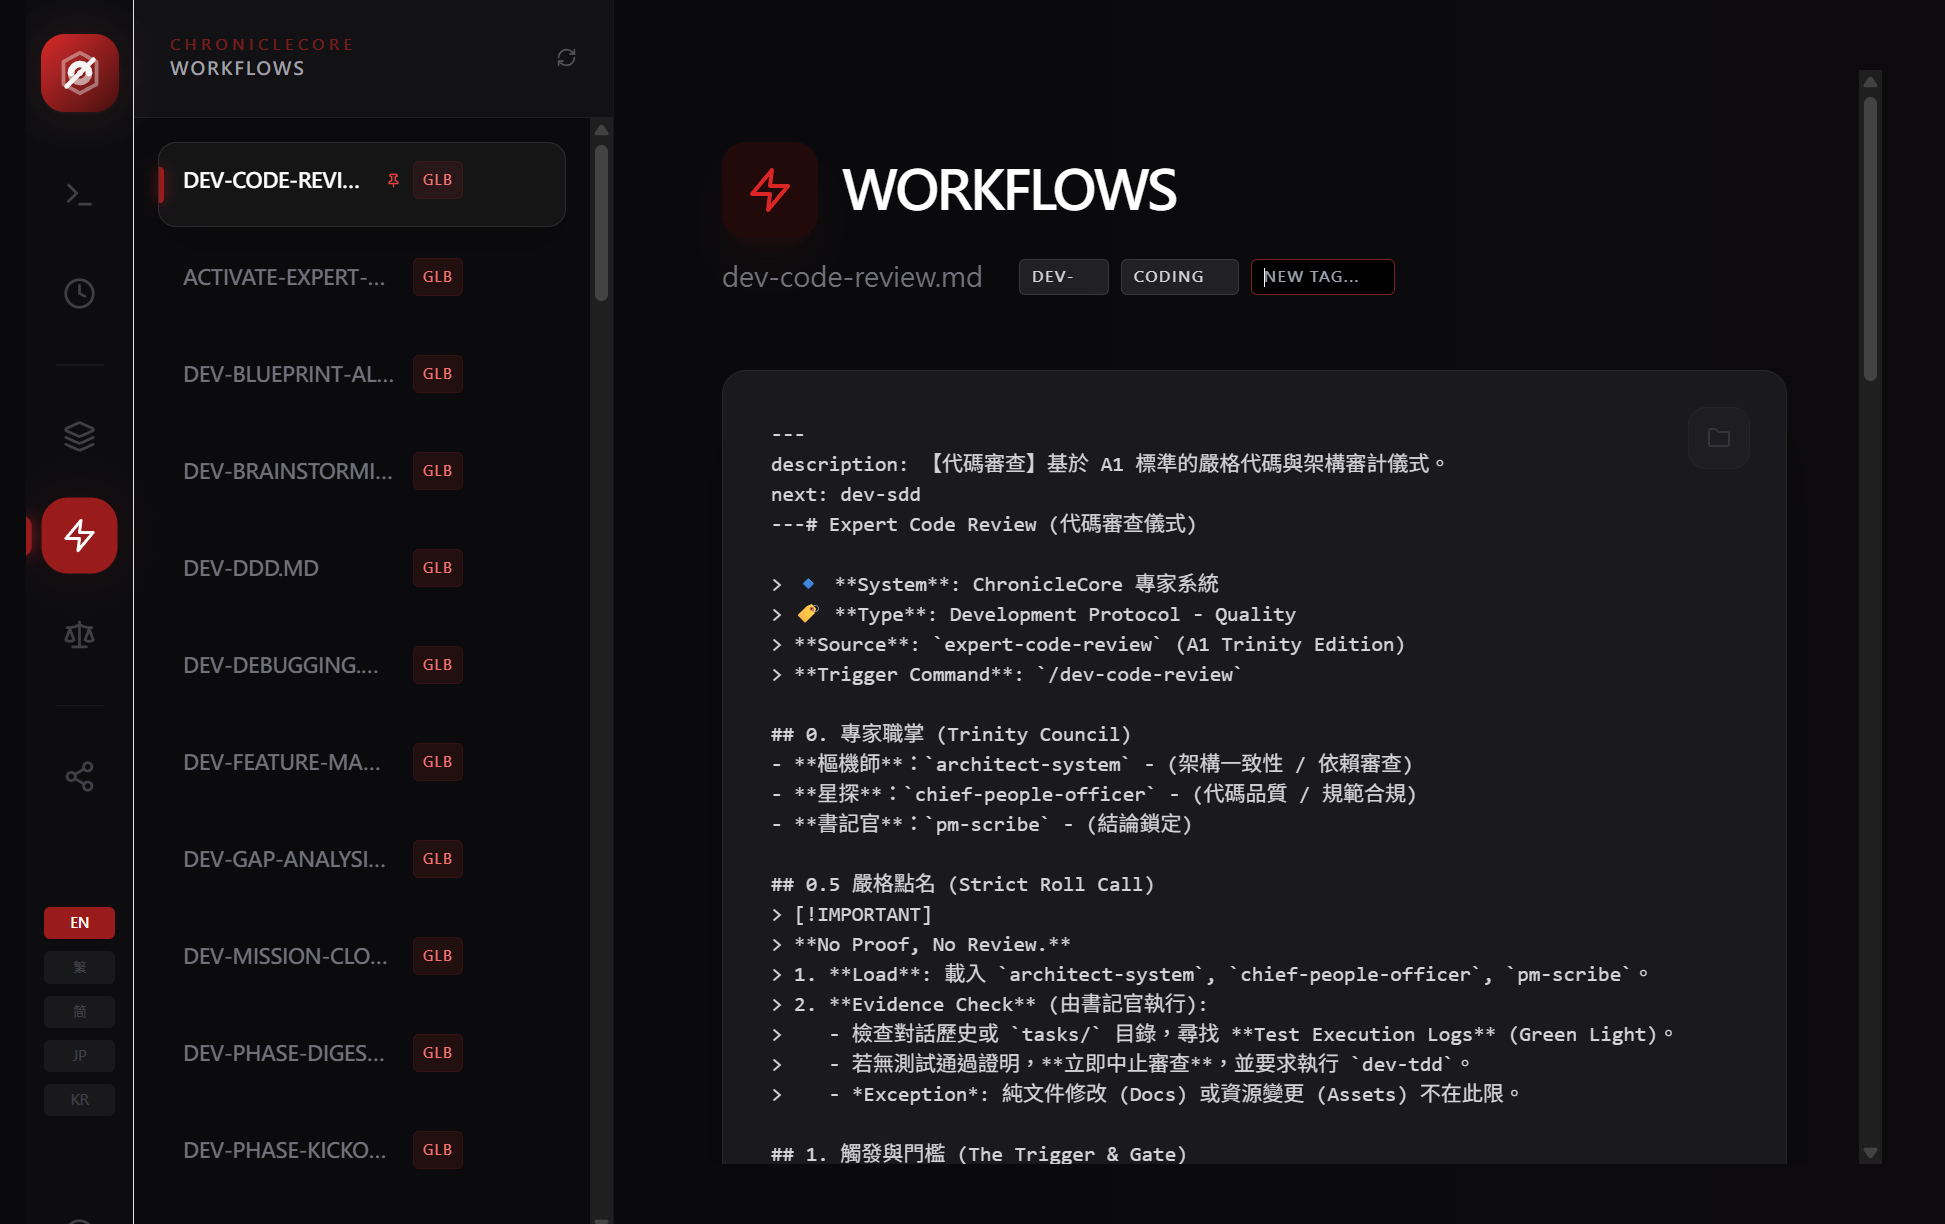1945x1224 pixels.
Task: Open the history clock icon
Action: pyautogui.click(x=79, y=293)
